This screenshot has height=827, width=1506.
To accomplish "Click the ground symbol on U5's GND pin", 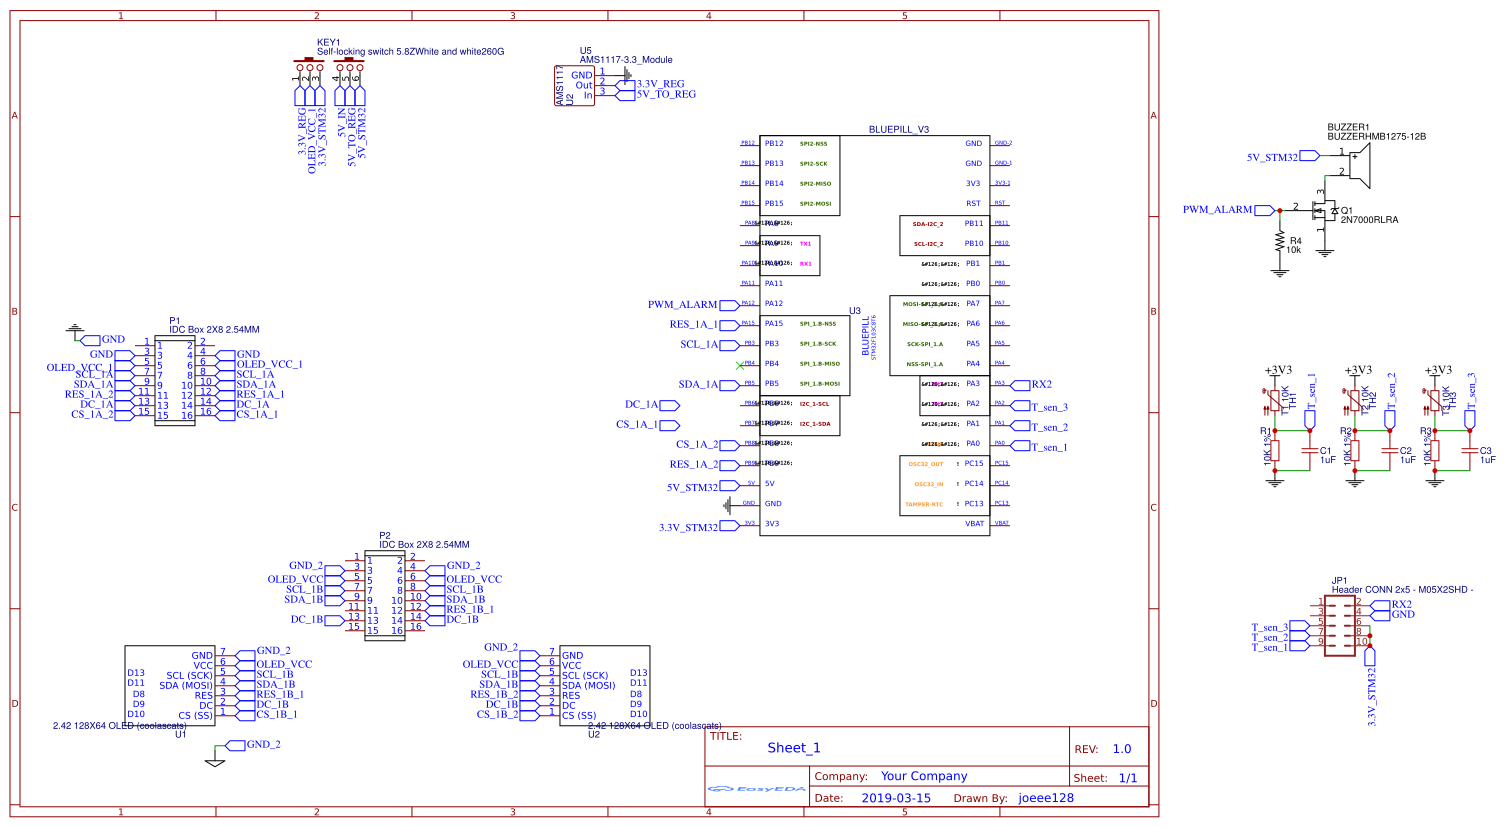I will (627, 73).
